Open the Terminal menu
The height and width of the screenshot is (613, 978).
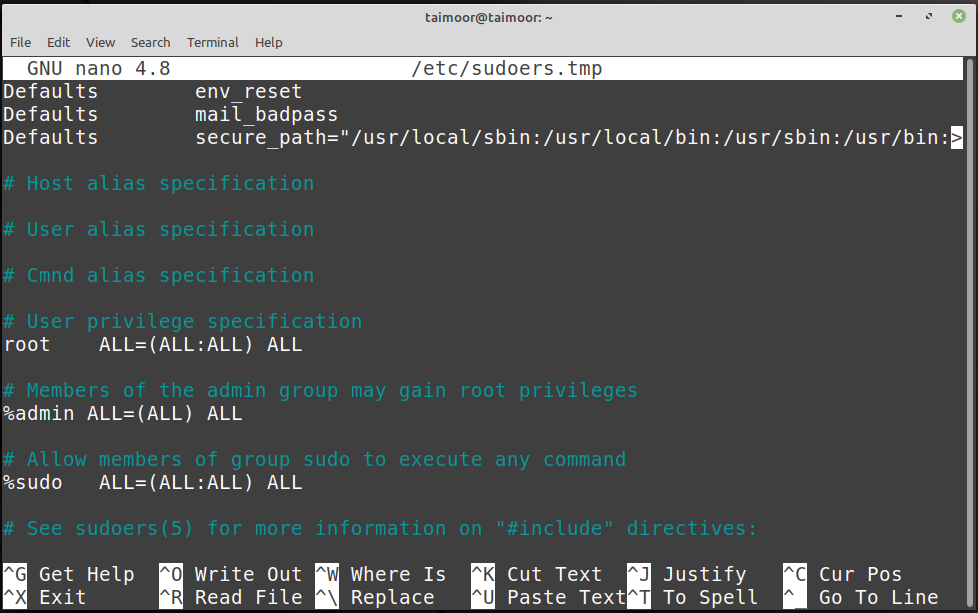[213, 42]
